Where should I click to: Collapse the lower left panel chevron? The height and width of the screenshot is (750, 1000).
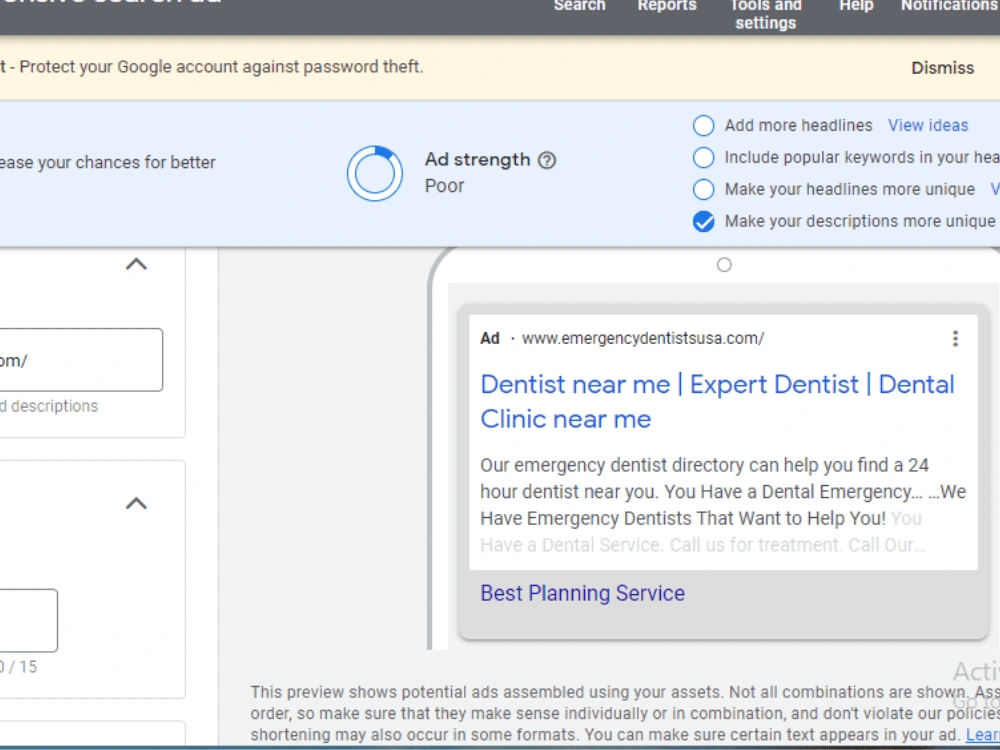[x=136, y=504]
